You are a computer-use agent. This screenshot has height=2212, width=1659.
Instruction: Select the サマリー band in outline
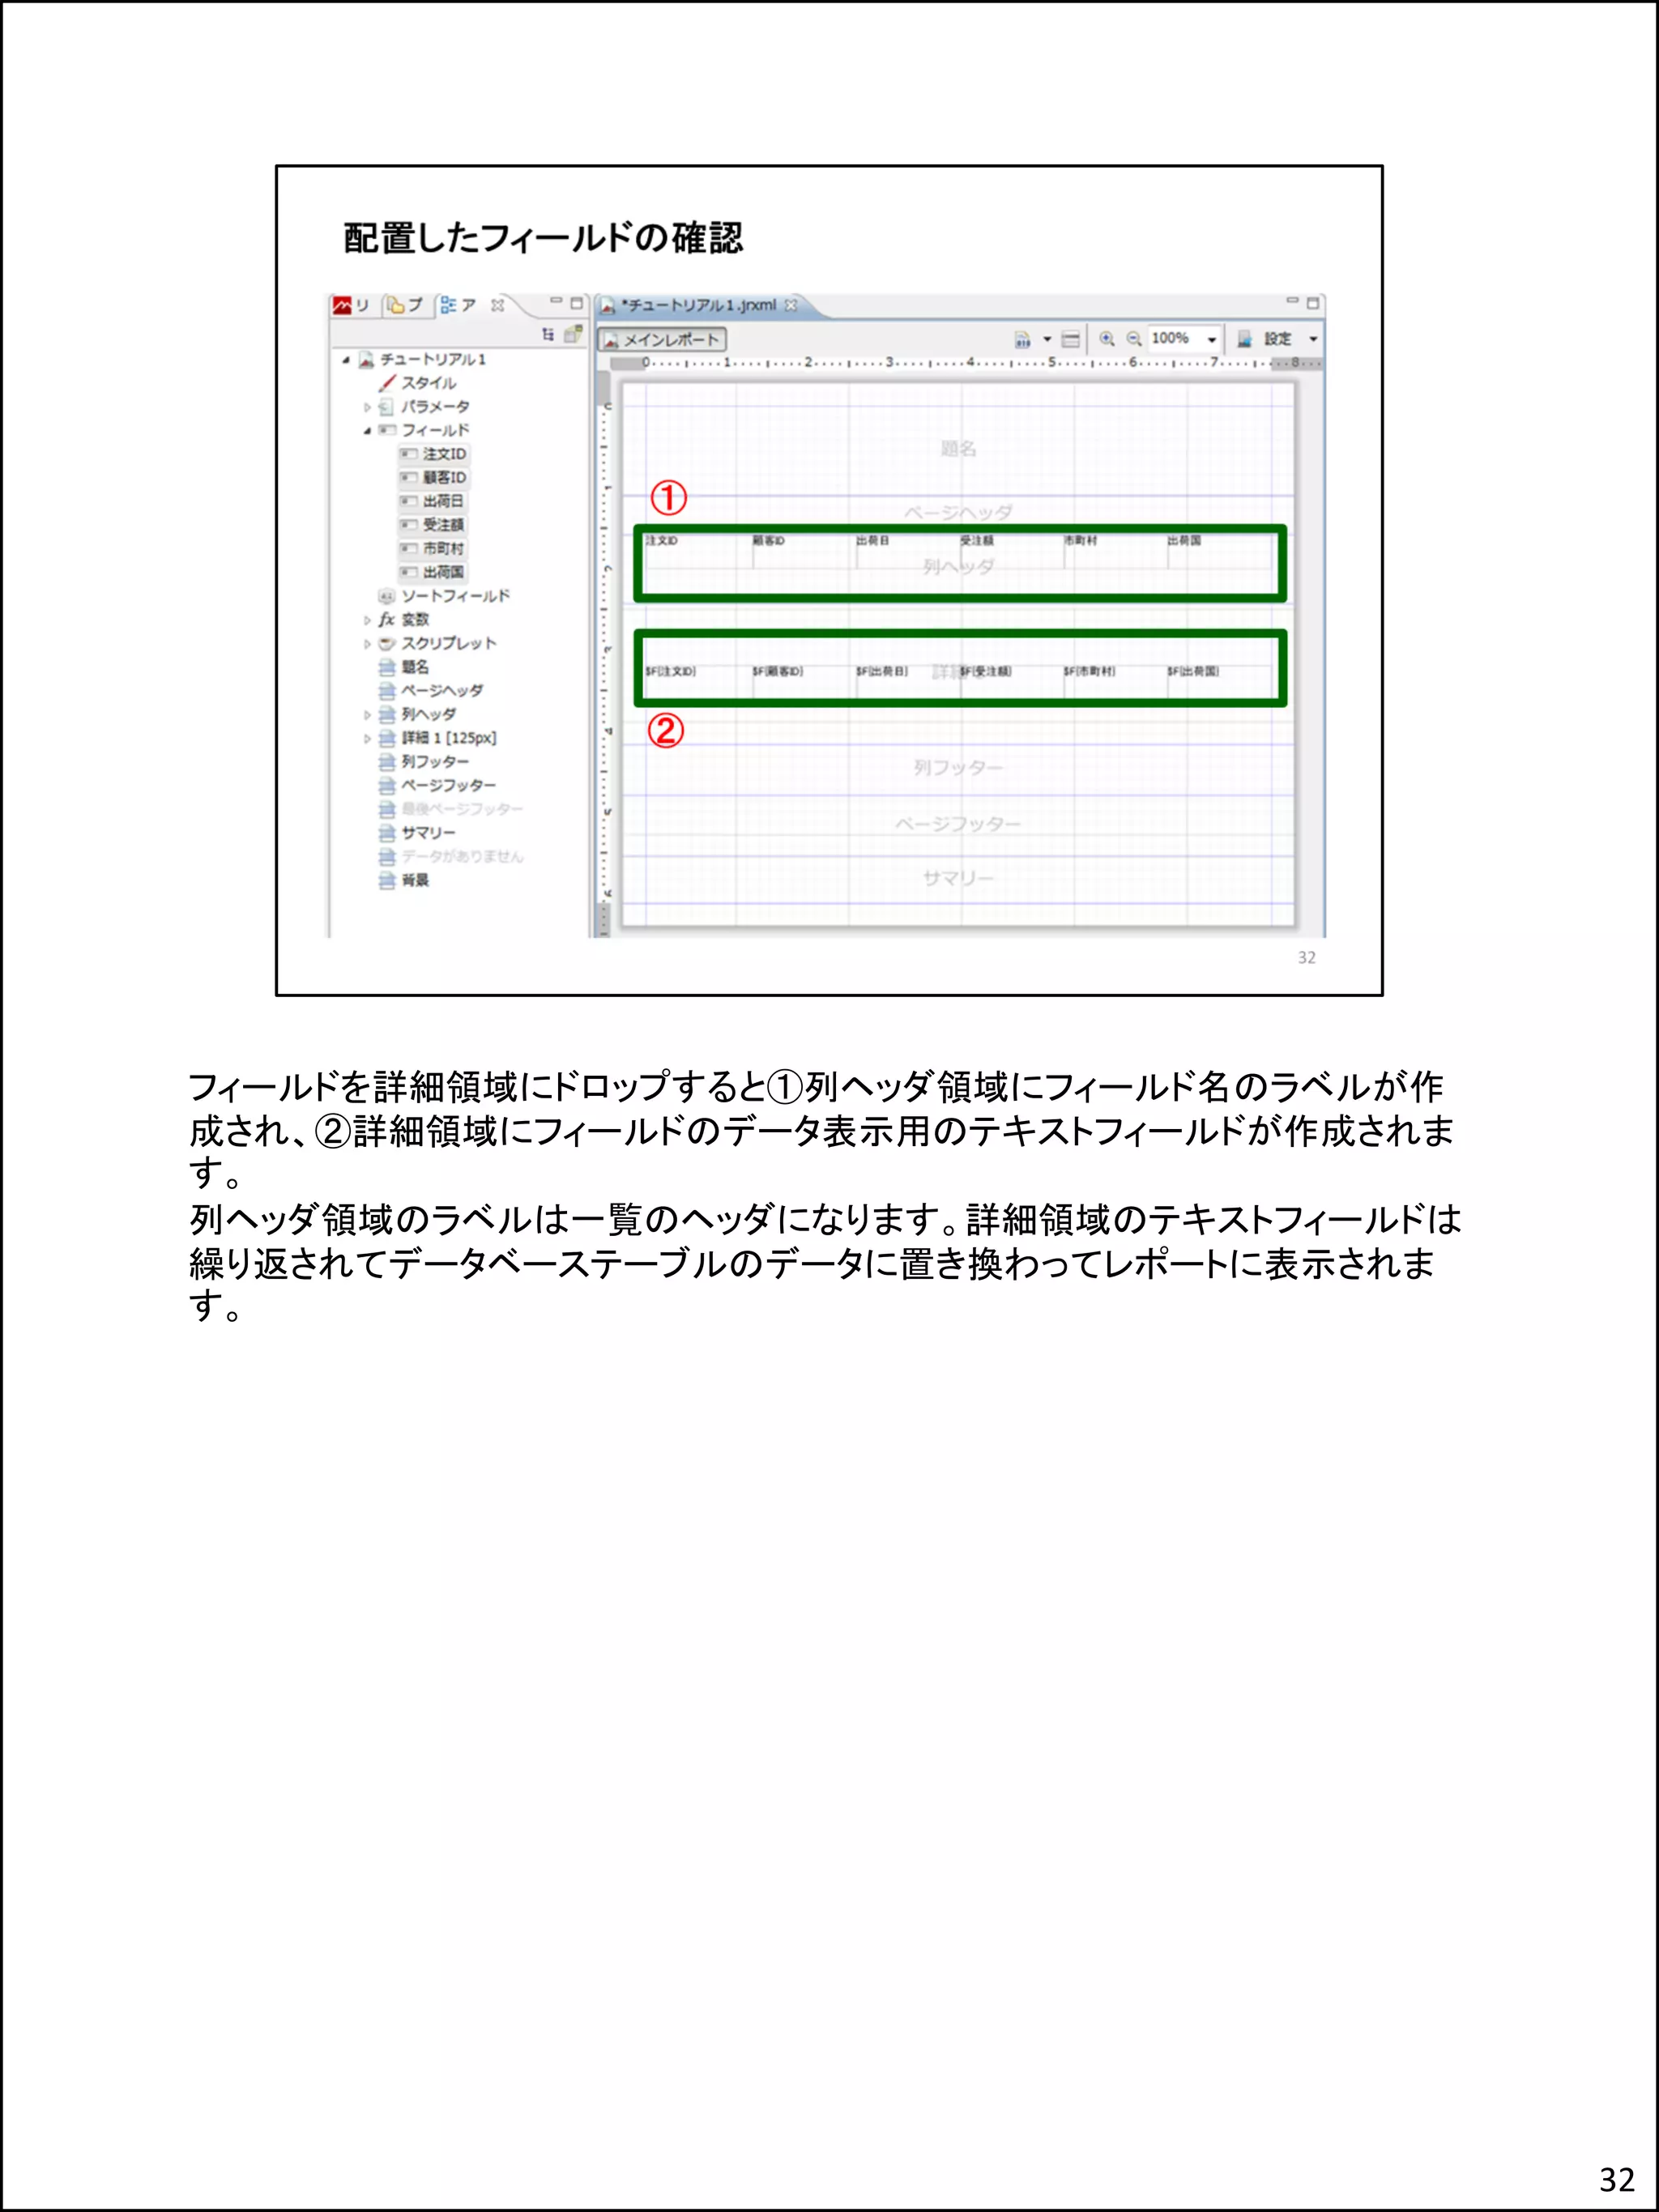point(428,833)
